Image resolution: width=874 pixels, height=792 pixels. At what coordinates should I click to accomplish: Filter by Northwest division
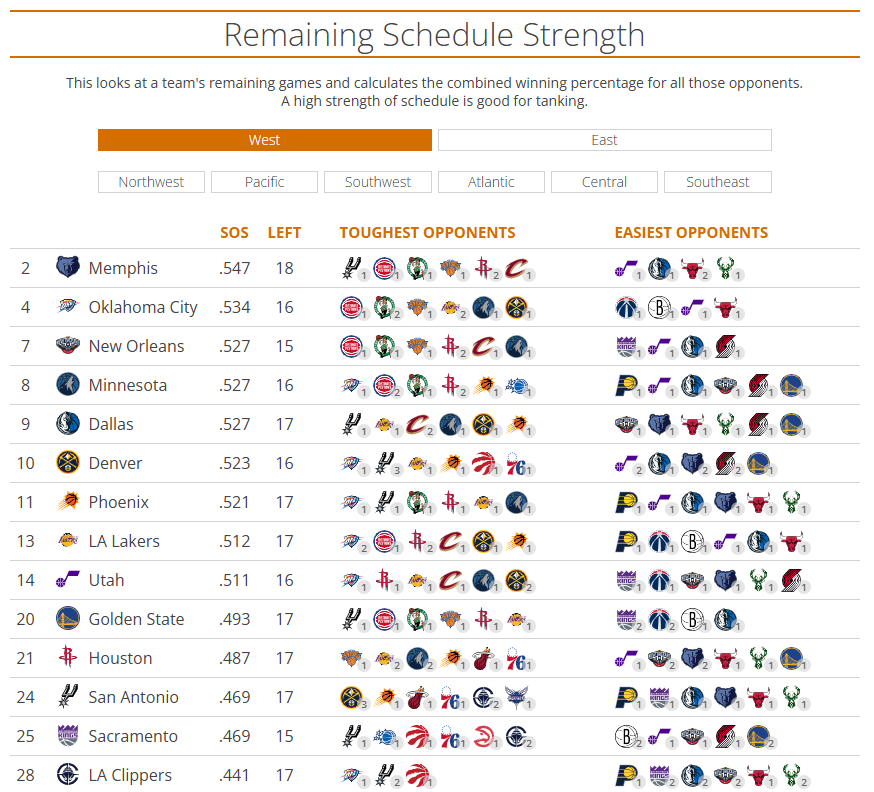[x=151, y=182]
